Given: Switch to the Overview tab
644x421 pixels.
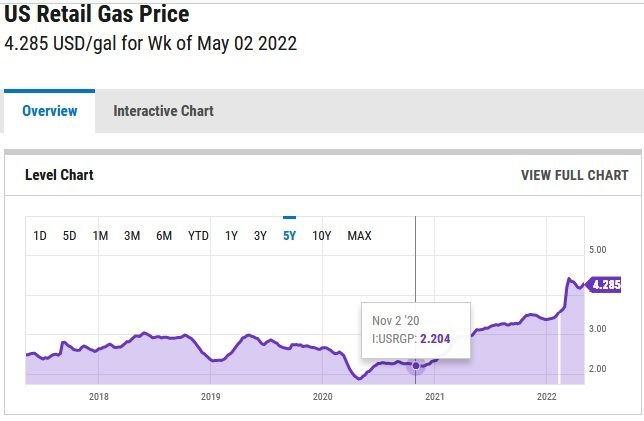Looking at the screenshot, I should tap(49, 111).
